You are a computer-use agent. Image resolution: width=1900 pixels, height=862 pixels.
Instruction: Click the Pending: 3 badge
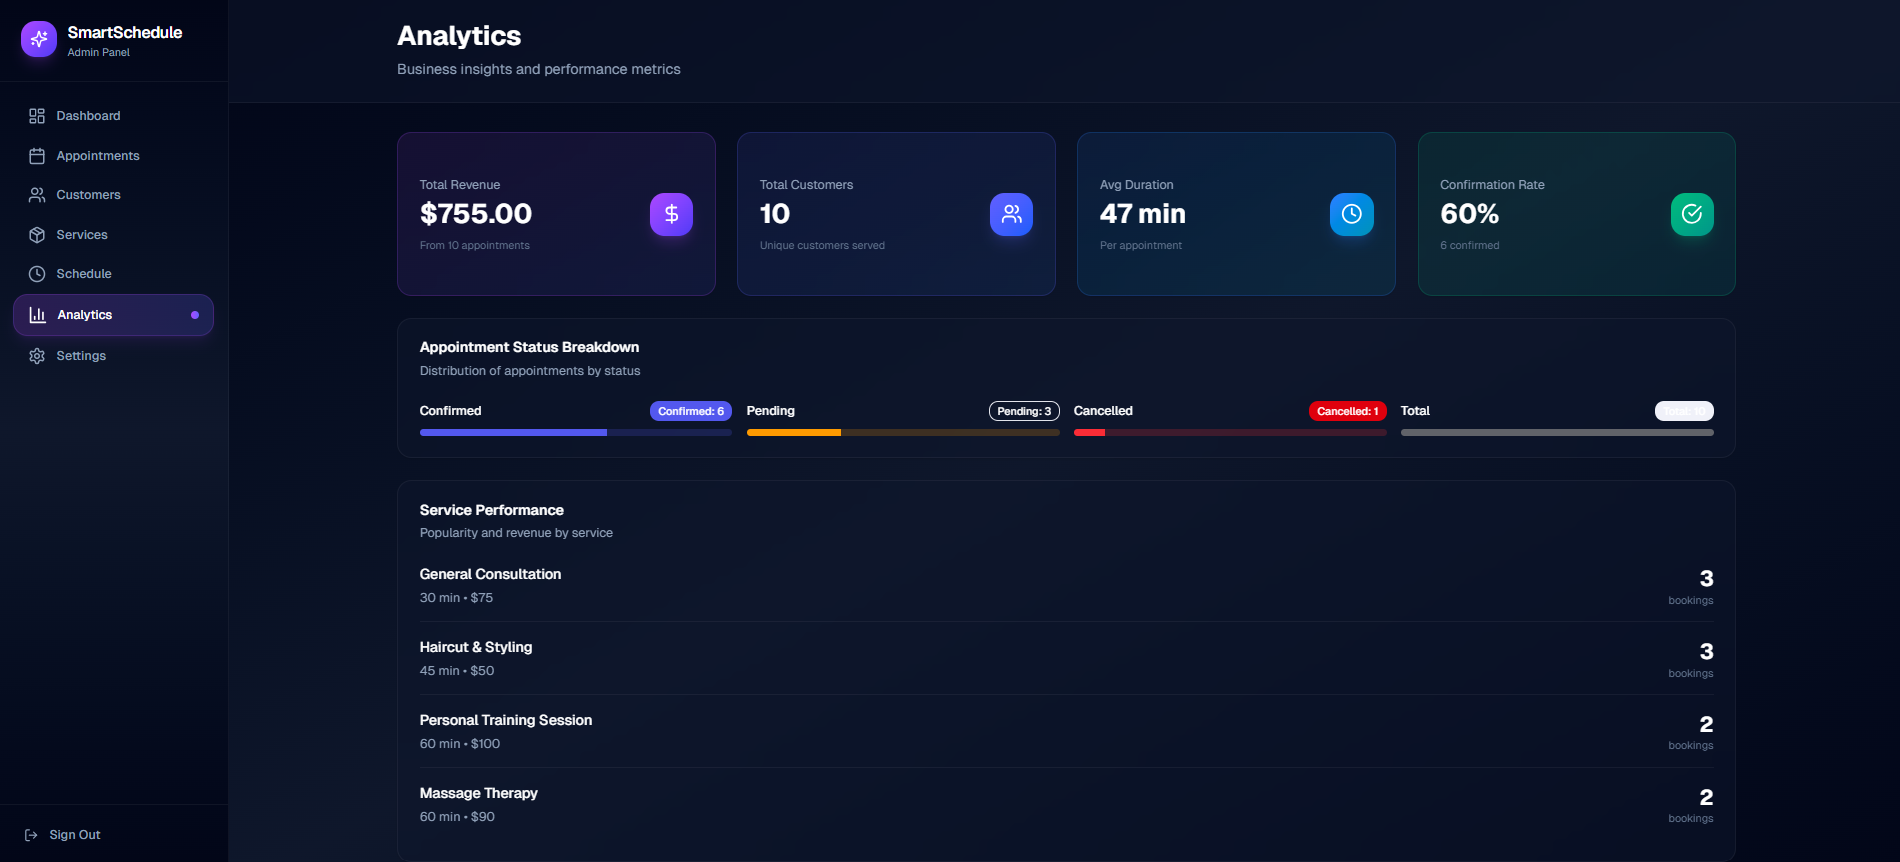point(1023,411)
